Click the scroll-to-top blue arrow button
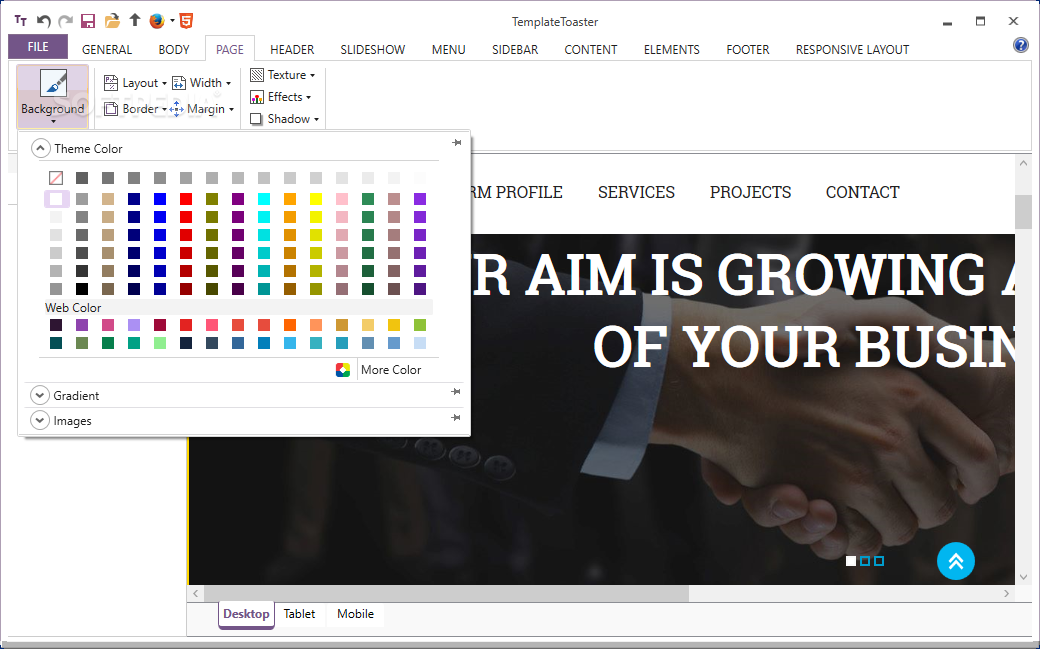The height and width of the screenshot is (649, 1040). (x=956, y=561)
